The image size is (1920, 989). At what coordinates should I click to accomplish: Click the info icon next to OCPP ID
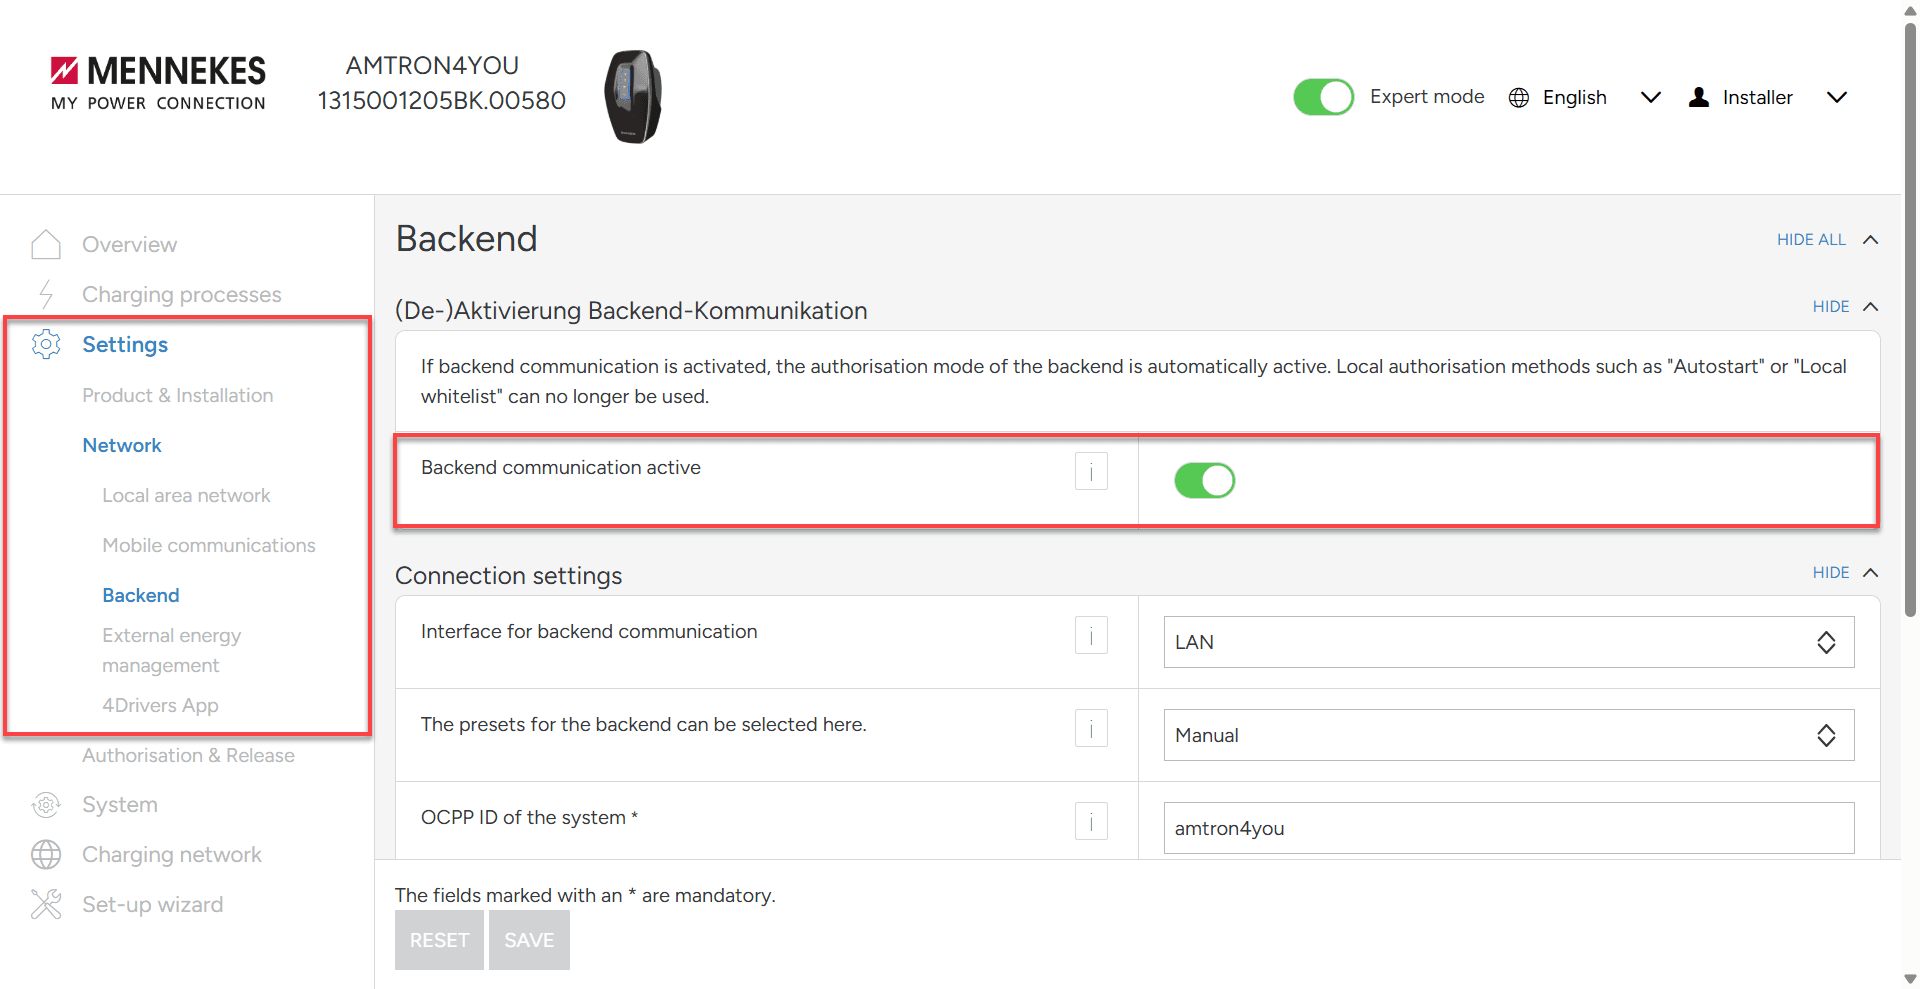click(1091, 821)
